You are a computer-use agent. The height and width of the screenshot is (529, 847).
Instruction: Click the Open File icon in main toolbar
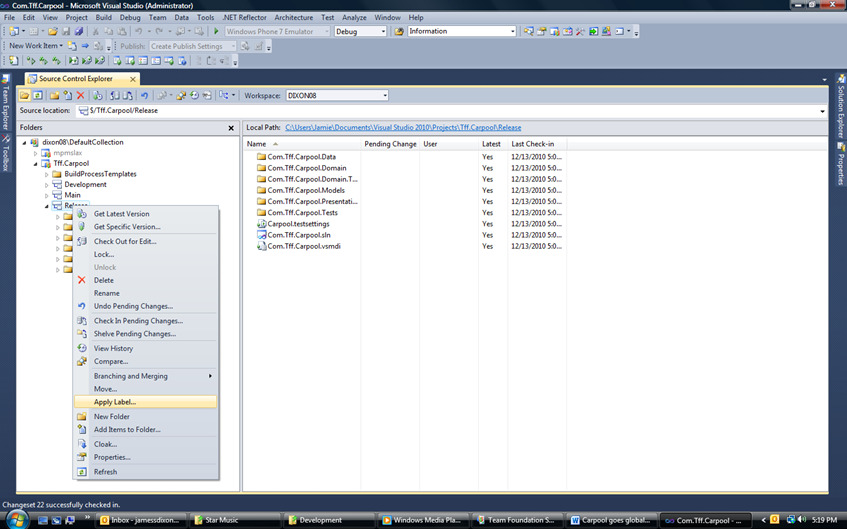53,31
